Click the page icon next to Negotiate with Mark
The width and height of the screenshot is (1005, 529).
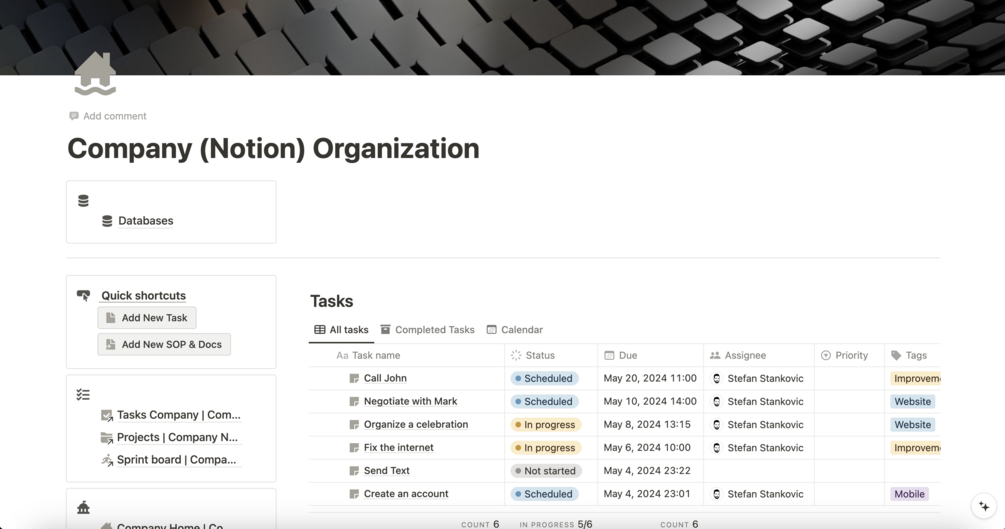click(354, 402)
